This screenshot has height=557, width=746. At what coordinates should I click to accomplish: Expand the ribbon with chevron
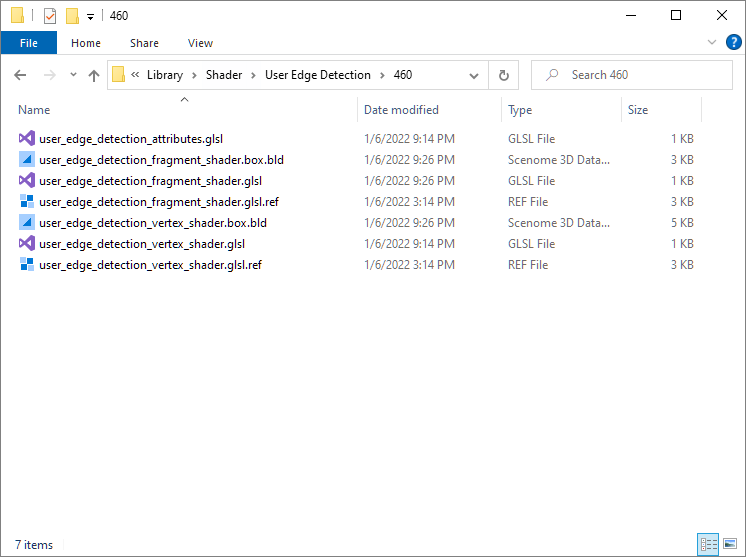point(712,42)
